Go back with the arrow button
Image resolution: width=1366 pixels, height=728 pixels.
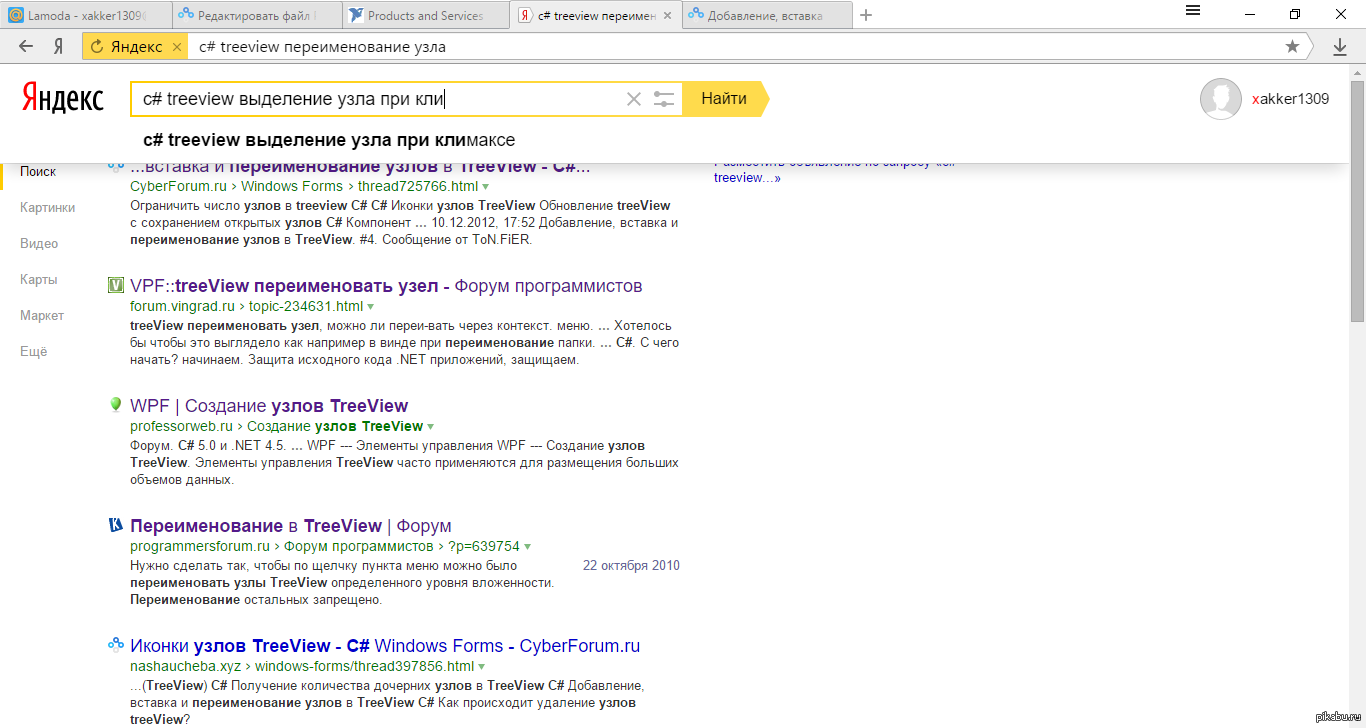click(26, 46)
